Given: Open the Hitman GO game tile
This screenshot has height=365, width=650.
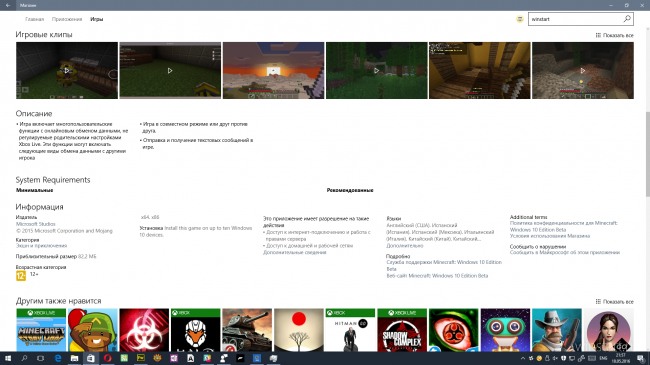Looking at the screenshot, I should click(350, 330).
